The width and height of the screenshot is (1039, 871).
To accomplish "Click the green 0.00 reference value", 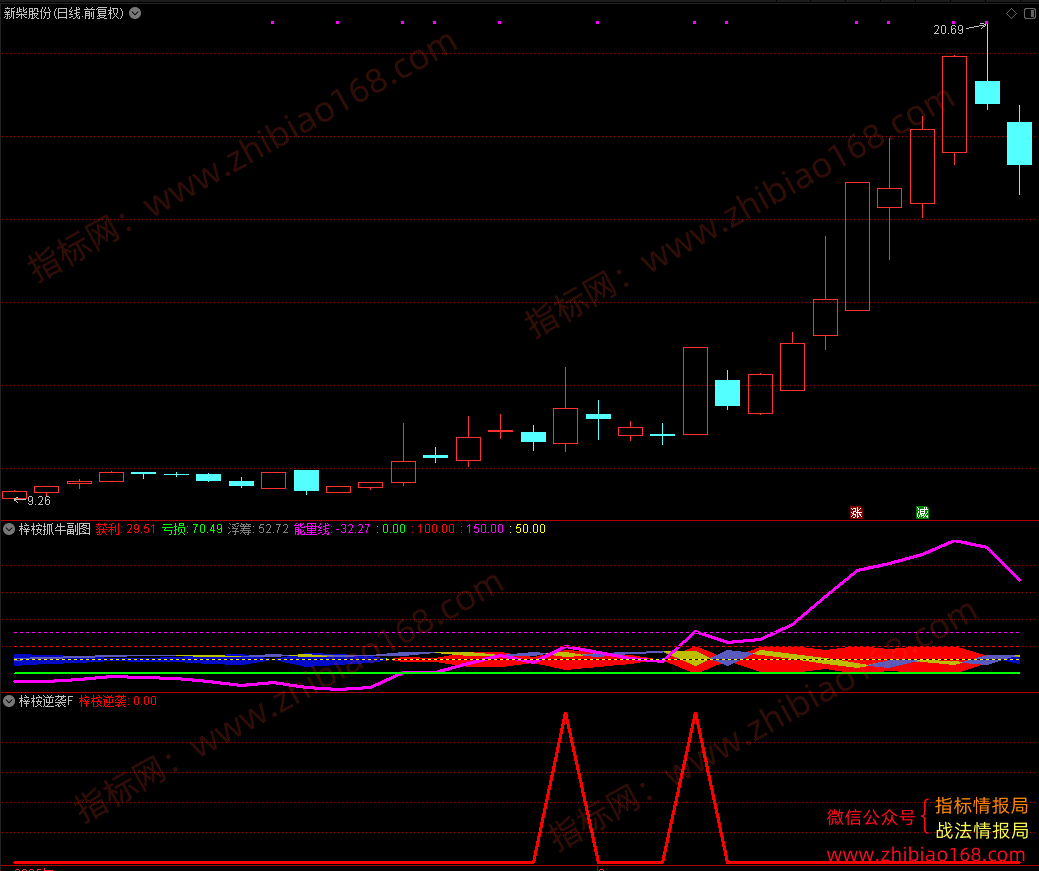I will 394,529.
